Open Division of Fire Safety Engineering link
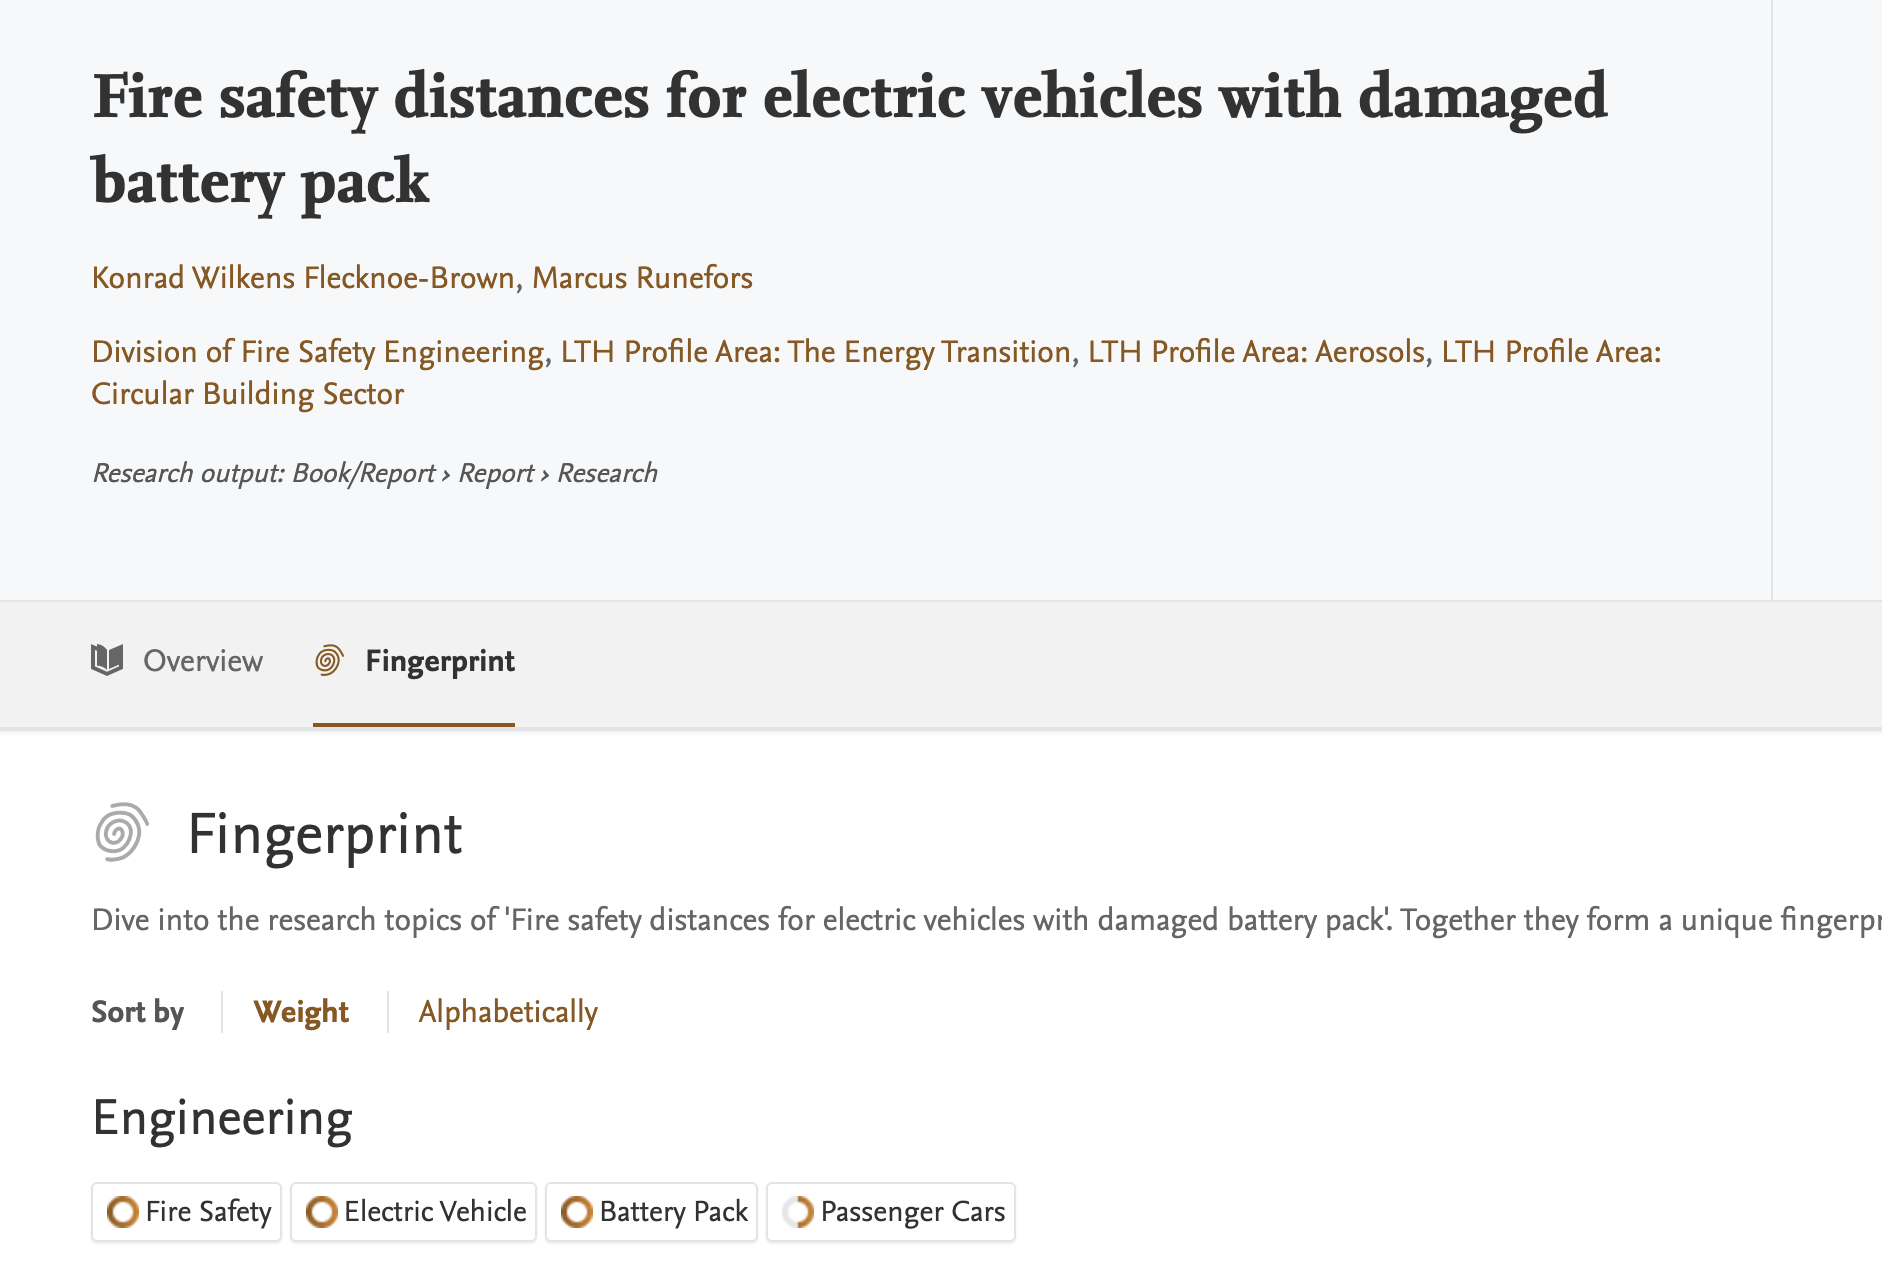Image resolution: width=1882 pixels, height=1278 pixels. point(318,352)
